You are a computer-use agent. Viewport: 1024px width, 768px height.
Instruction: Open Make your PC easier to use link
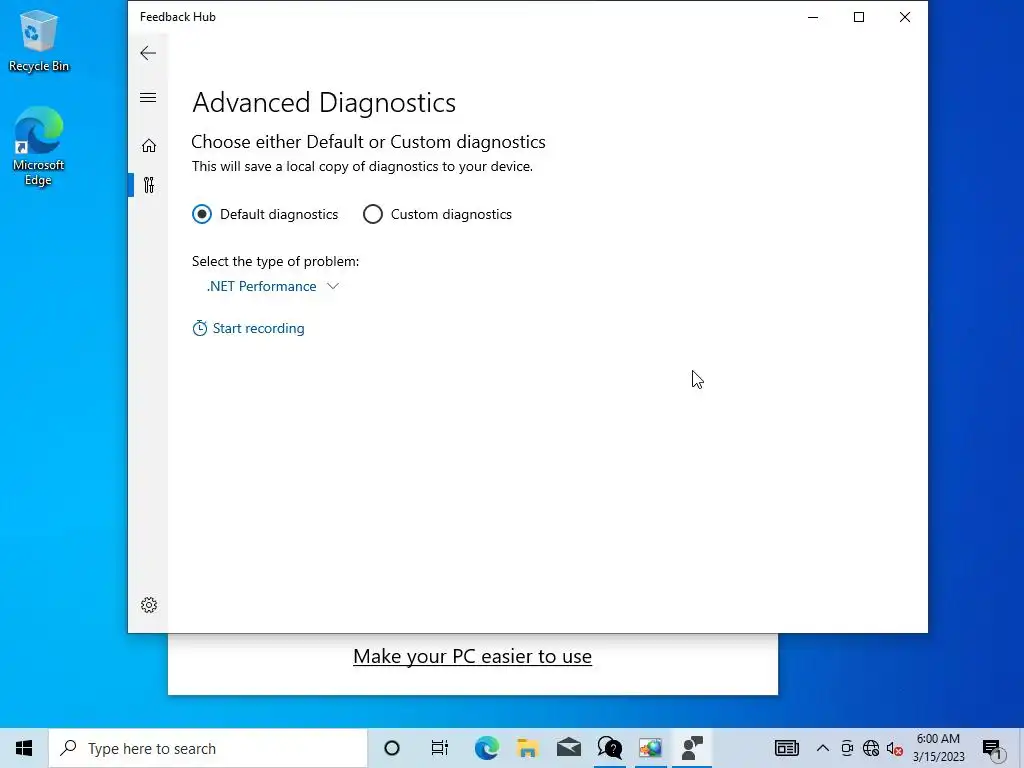[x=472, y=656]
